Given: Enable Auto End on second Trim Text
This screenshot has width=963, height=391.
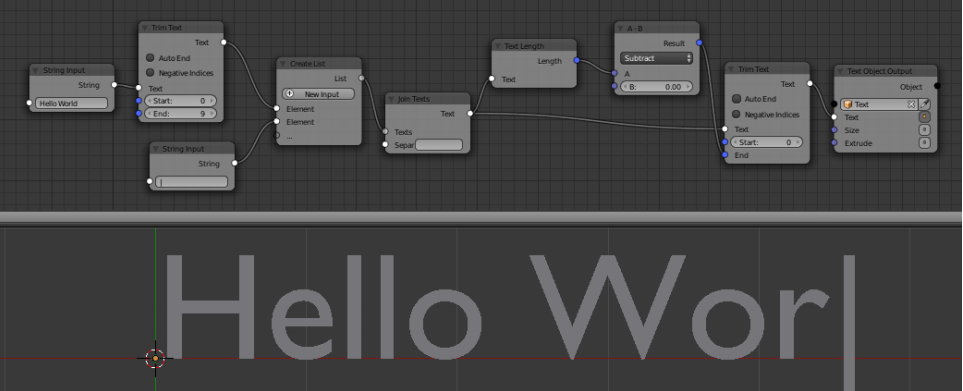Looking at the screenshot, I should click(x=736, y=99).
